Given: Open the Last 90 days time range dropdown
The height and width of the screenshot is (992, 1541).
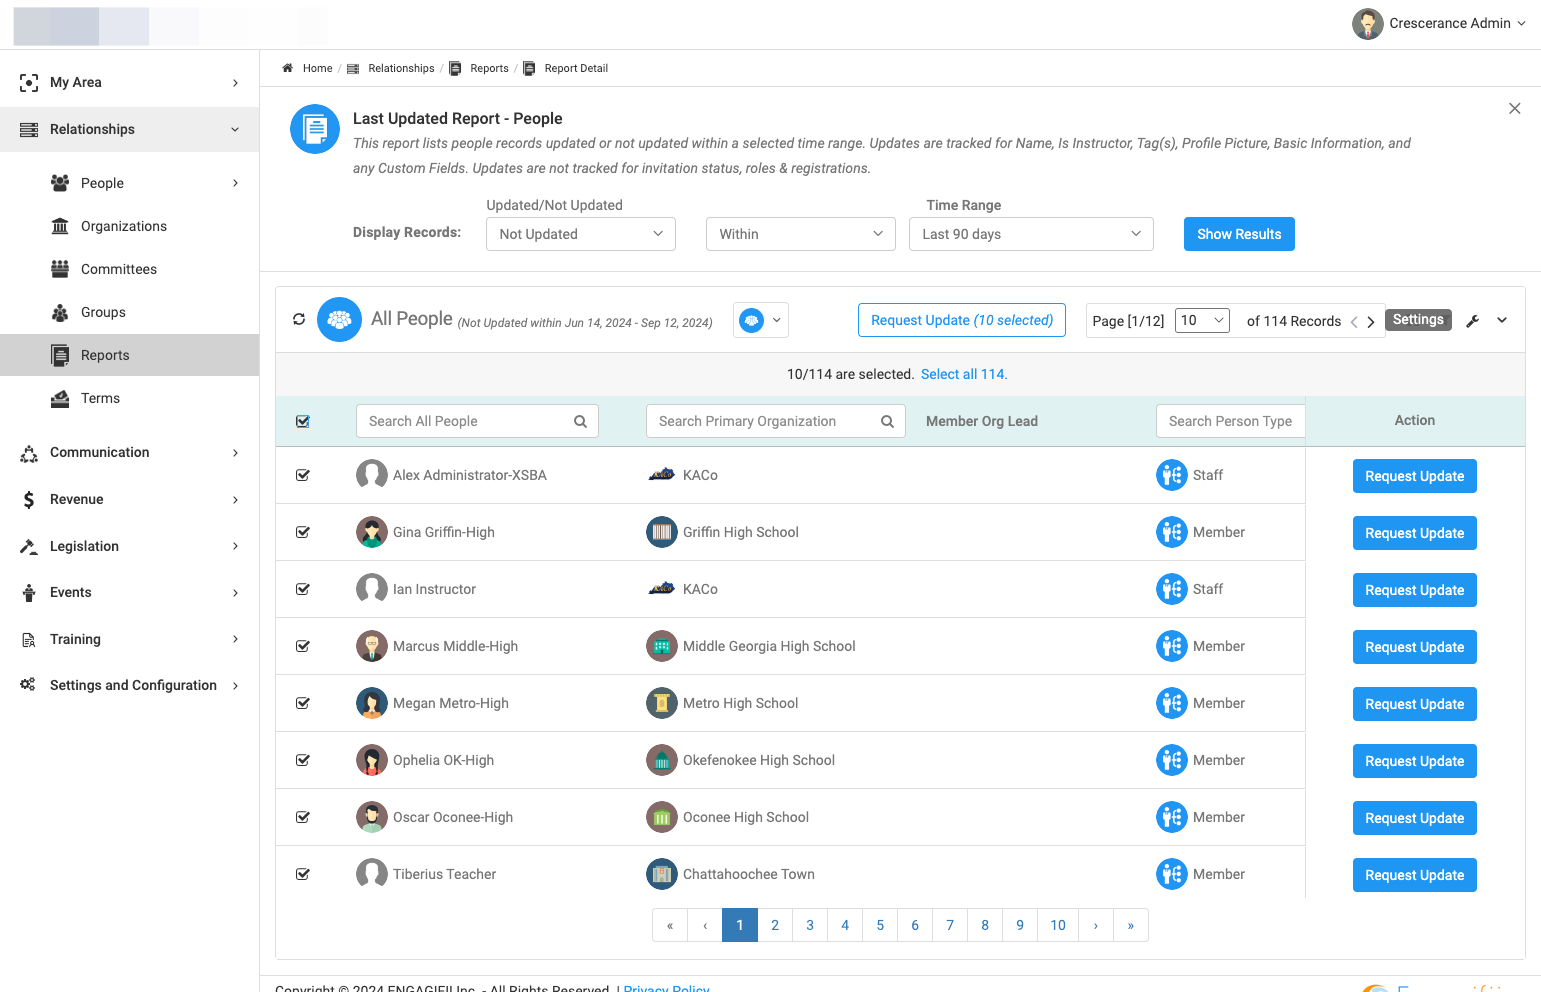Looking at the screenshot, I should (1031, 234).
